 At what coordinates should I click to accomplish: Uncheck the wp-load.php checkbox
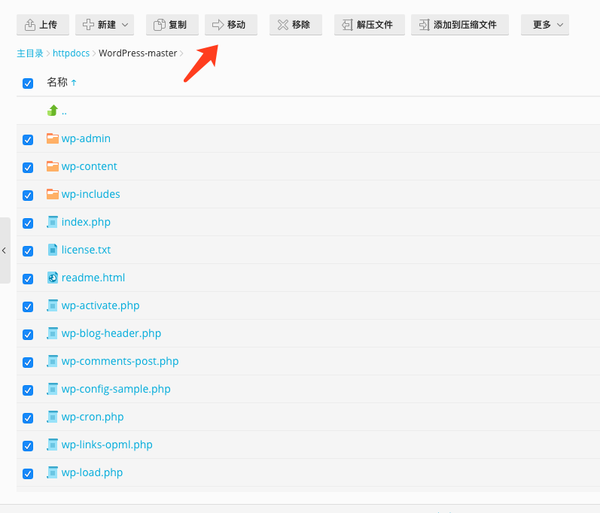28,474
